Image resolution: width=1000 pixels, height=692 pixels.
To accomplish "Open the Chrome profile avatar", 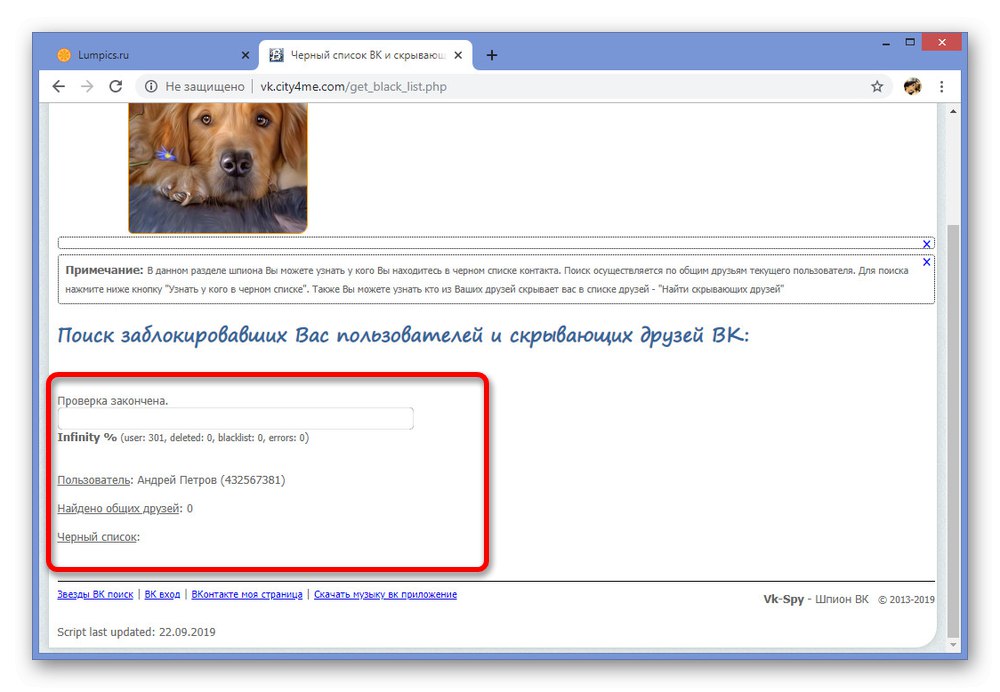I will [912, 86].
